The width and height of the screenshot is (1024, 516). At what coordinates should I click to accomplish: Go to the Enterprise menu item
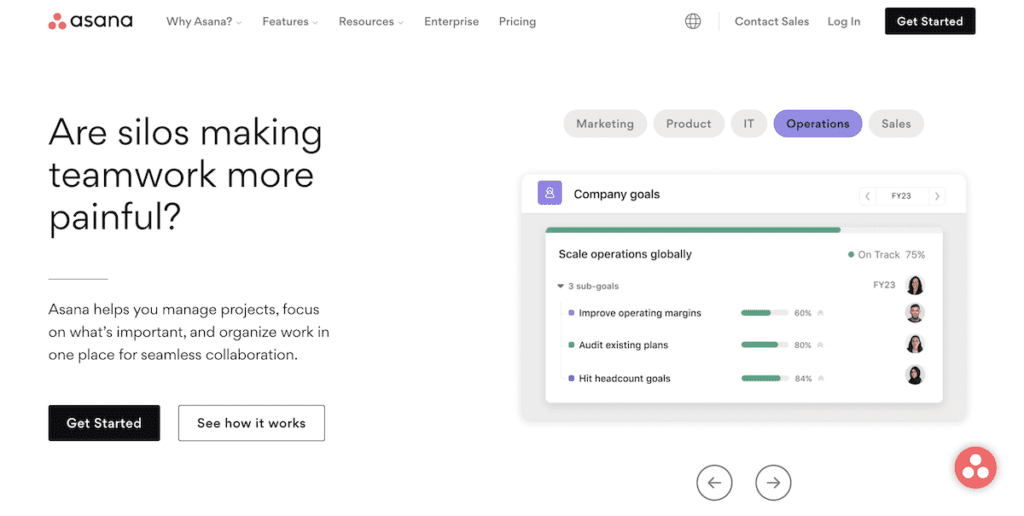click(x=451, y=22)
